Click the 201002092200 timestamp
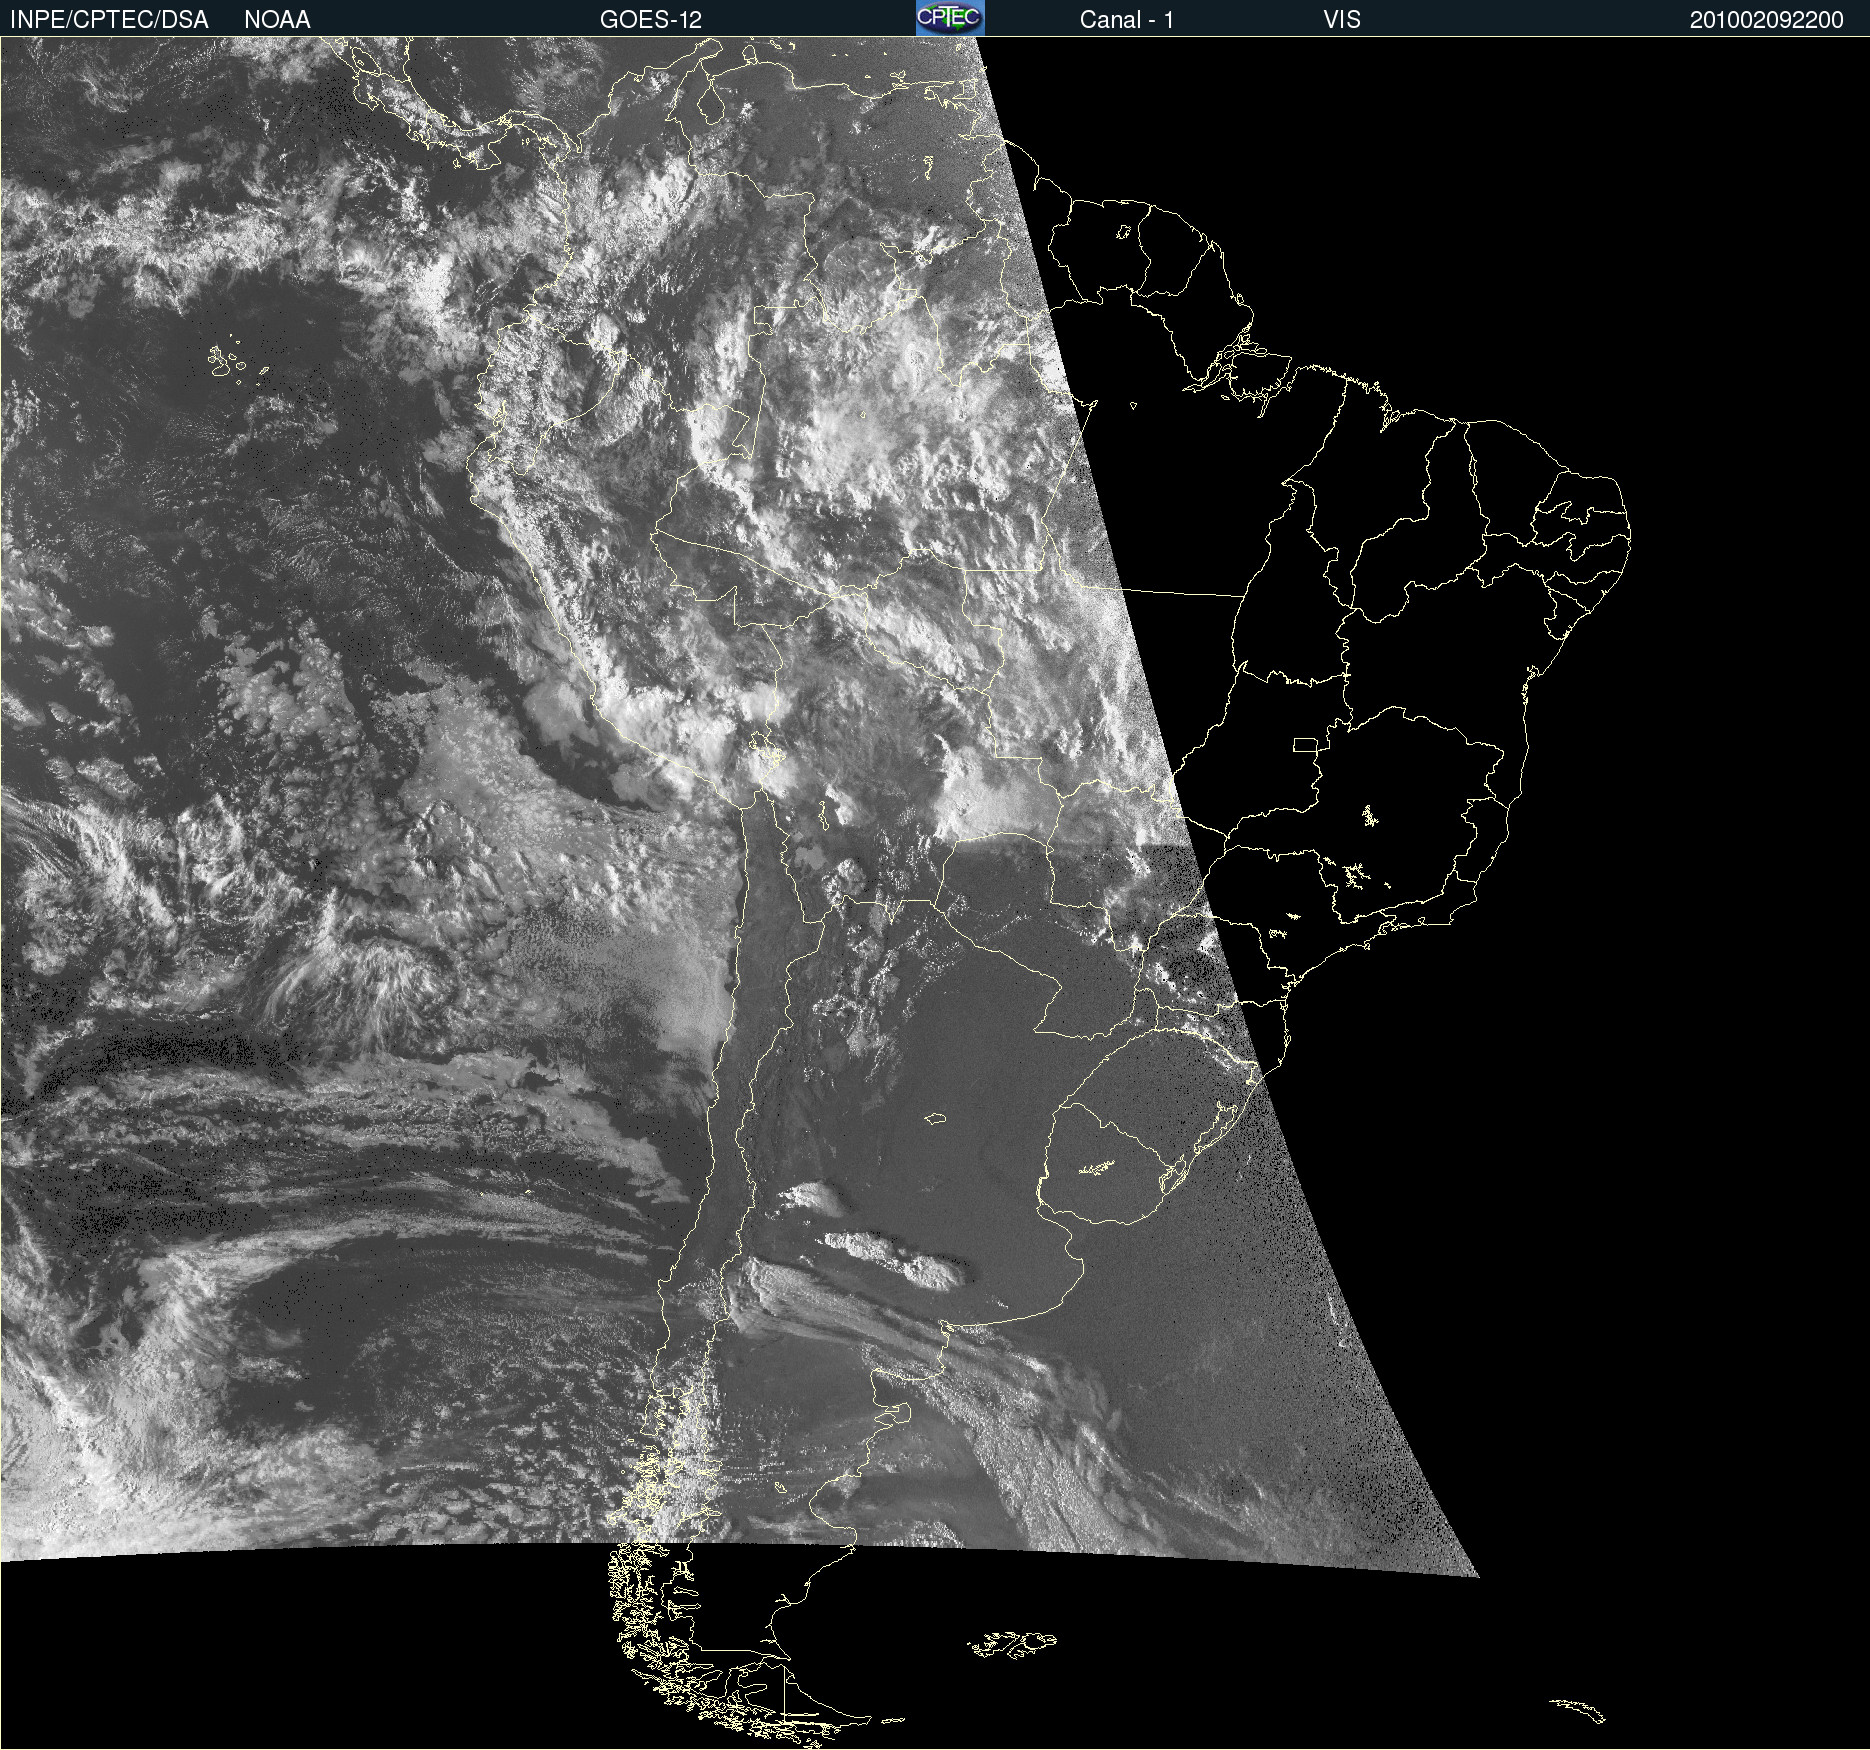The image size is (1870, 1750). (x=1767, y=19)
